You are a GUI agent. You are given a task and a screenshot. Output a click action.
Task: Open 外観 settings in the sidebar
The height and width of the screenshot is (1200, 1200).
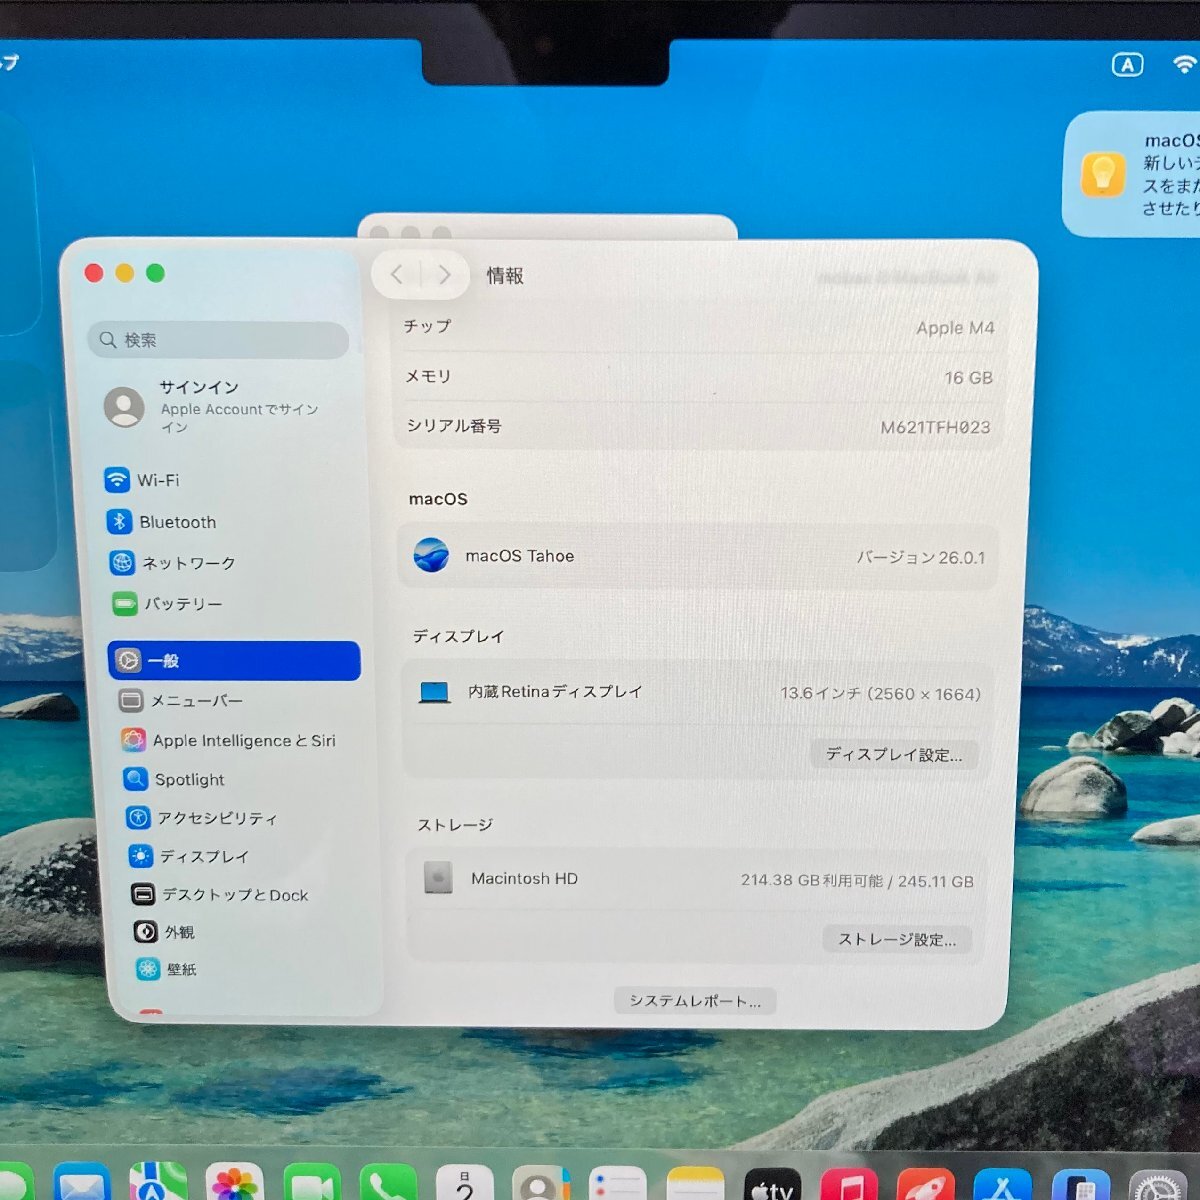(164, 932)
